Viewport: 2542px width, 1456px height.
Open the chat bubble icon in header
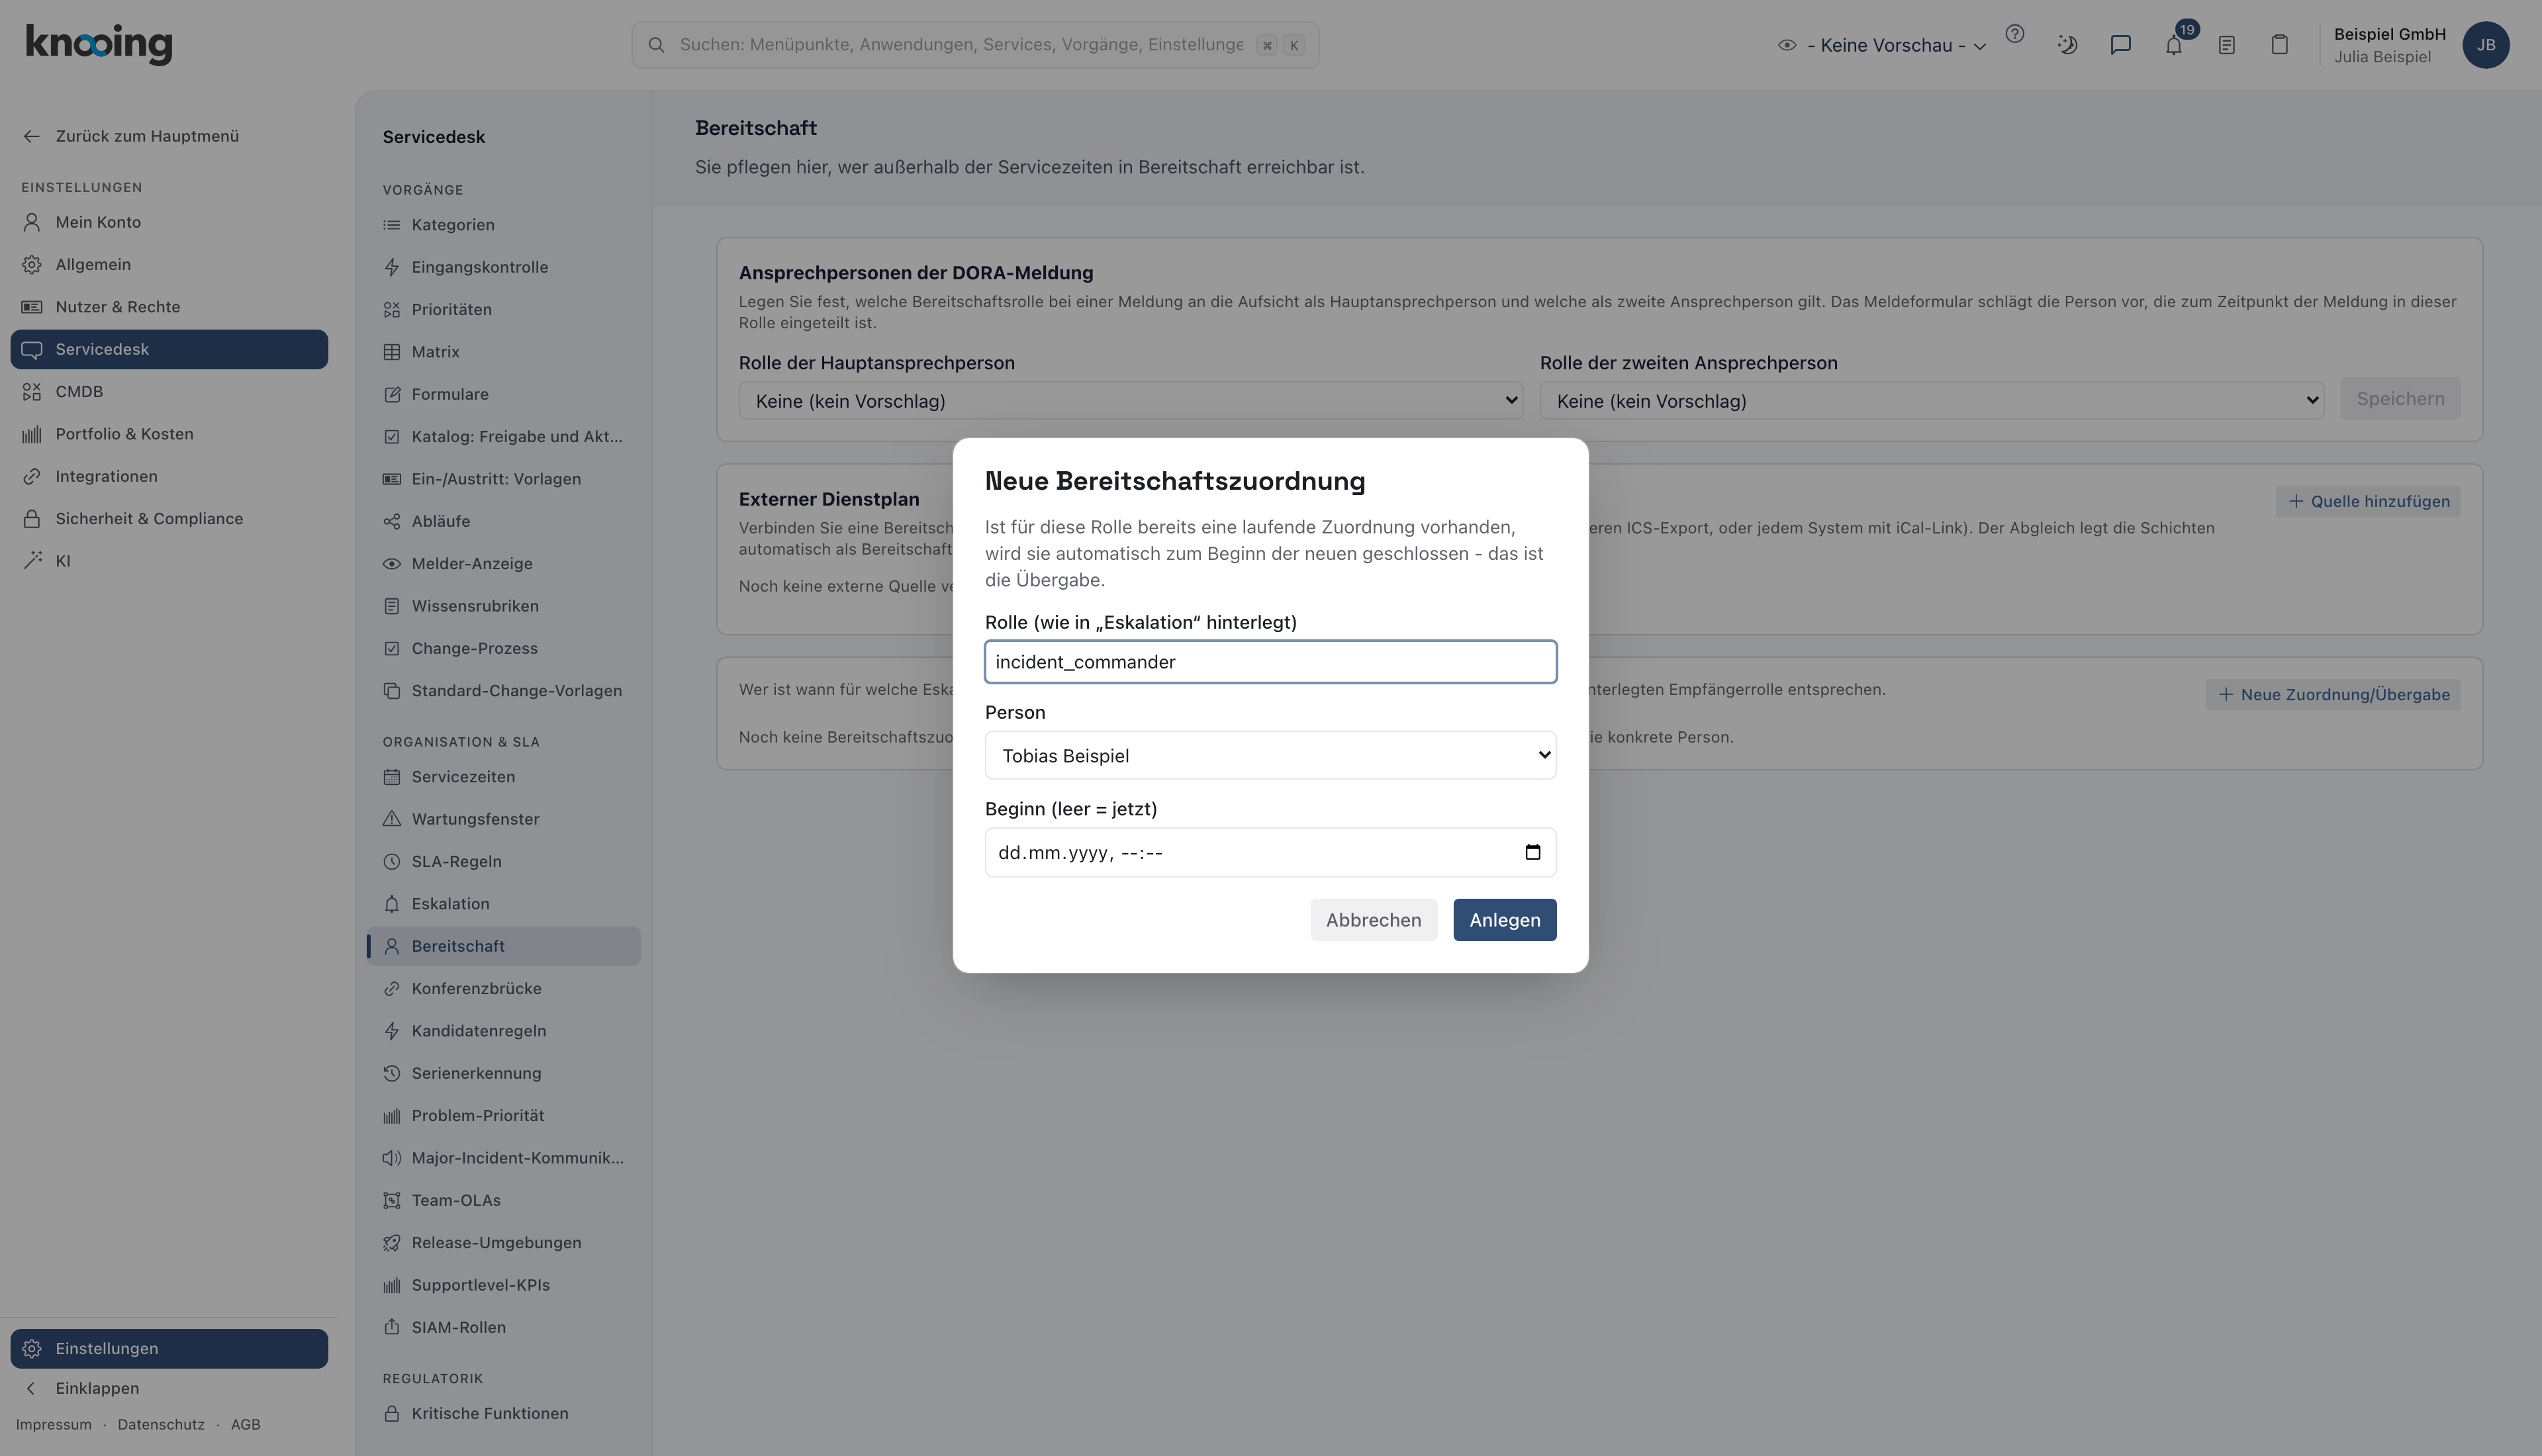point(2120,45)
